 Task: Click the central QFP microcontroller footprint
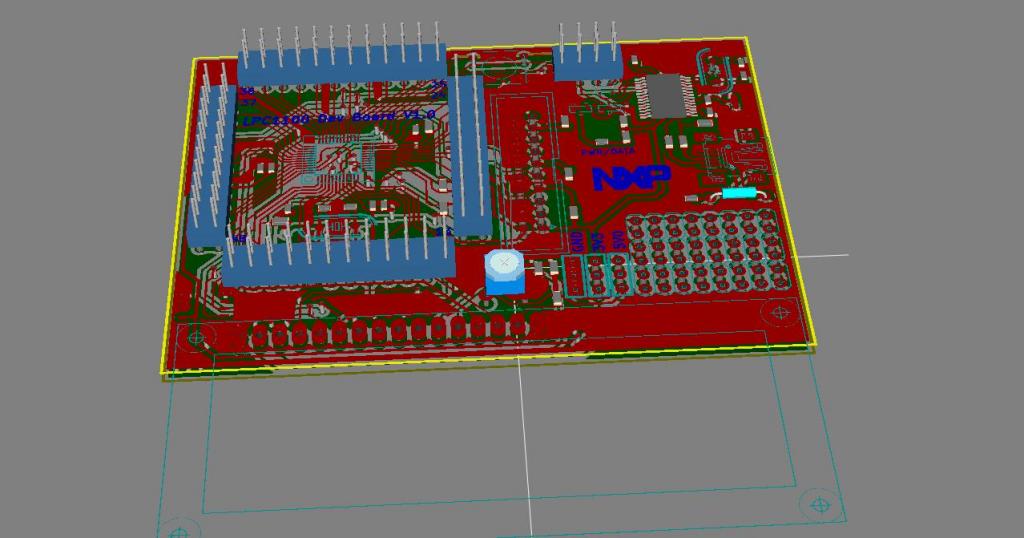click(336, 160)
